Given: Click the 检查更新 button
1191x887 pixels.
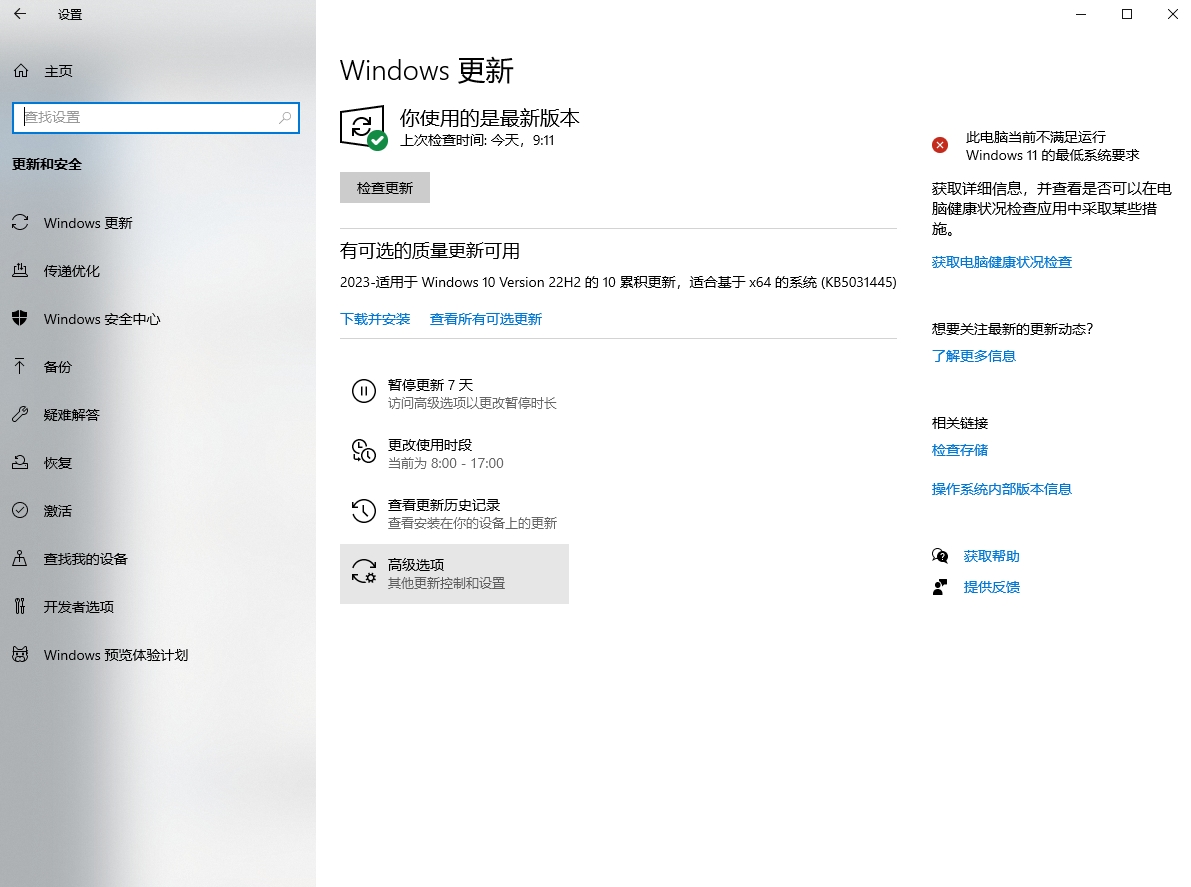Looking at the screenshot, I should pos(384,188).
